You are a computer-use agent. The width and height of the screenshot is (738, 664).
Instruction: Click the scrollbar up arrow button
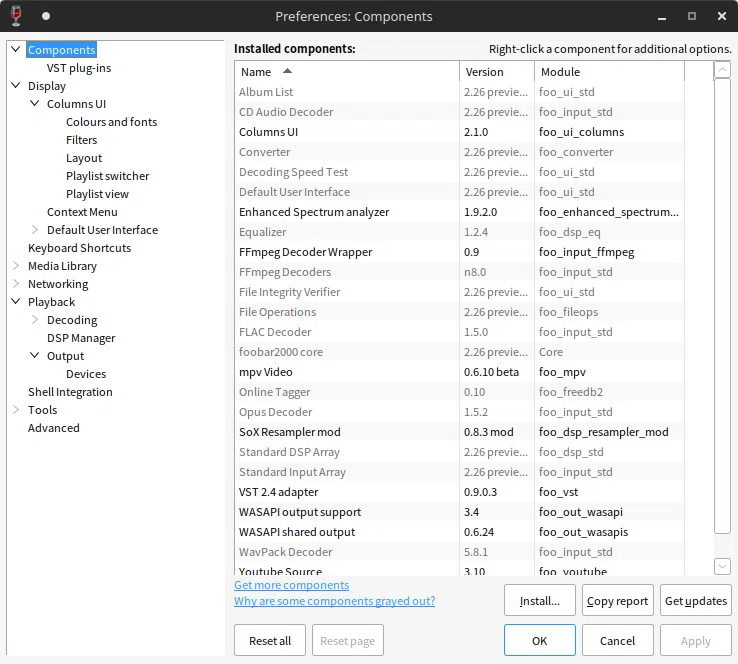(722, 71)
